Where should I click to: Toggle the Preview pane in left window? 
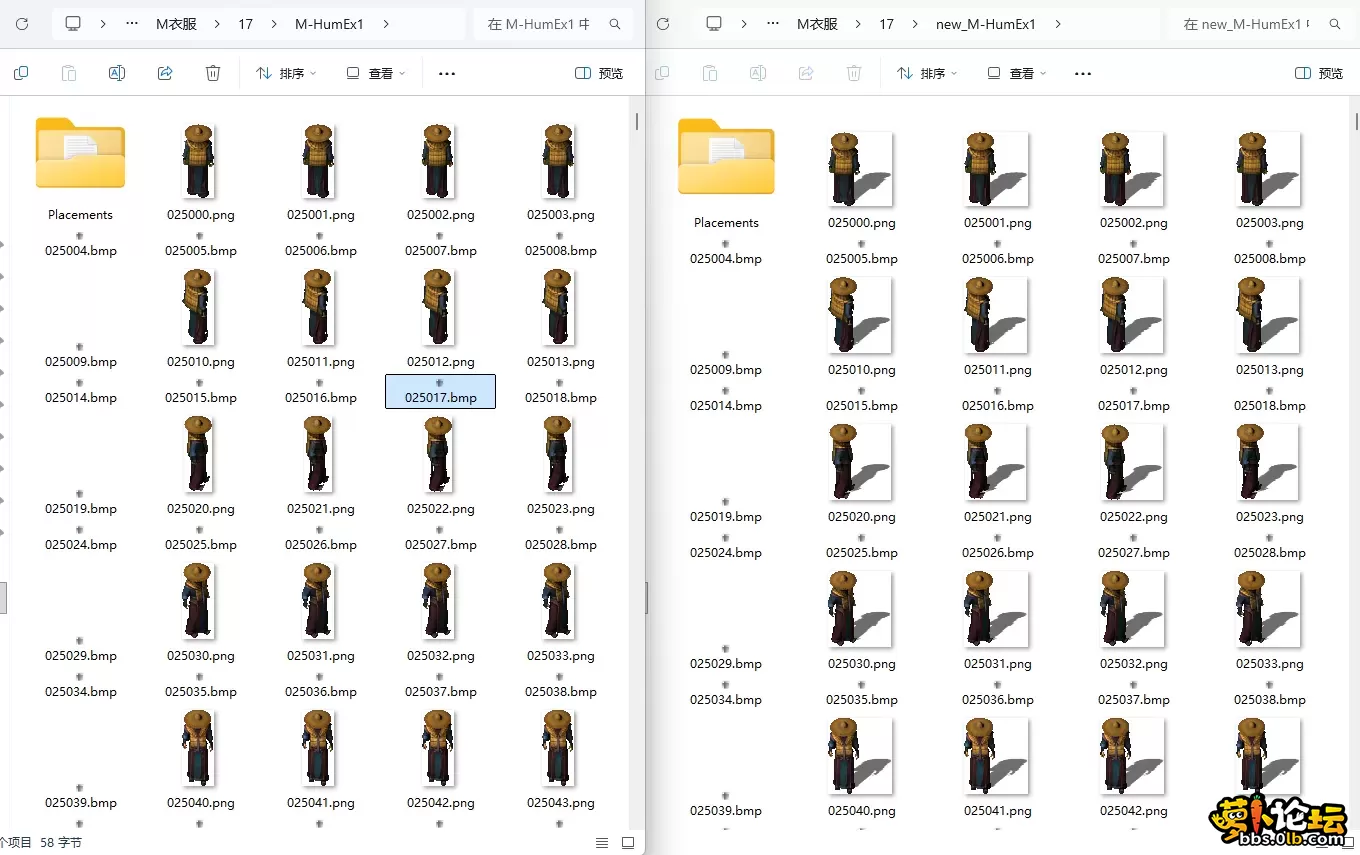click(599, 73)
